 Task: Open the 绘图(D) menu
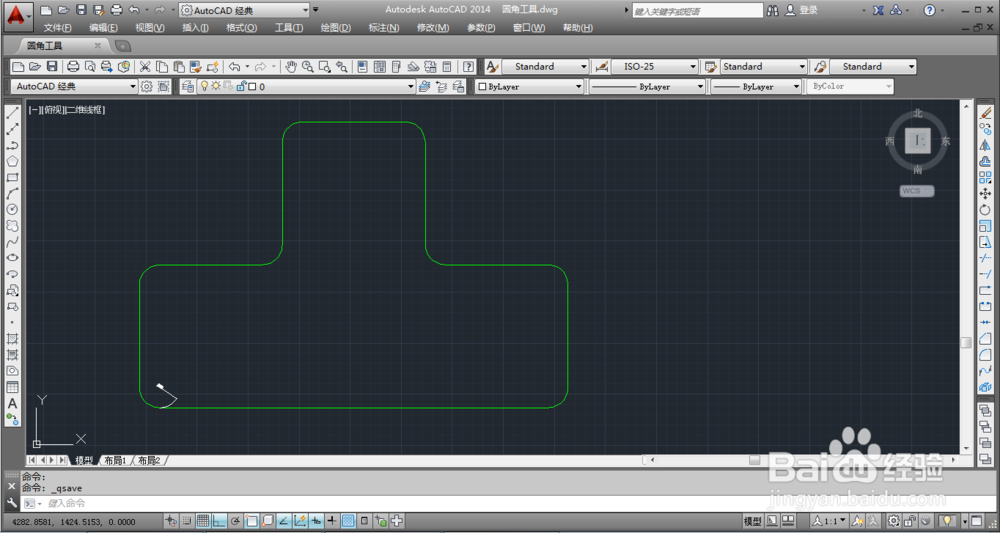pyautogui.click(x=335, y=27)
